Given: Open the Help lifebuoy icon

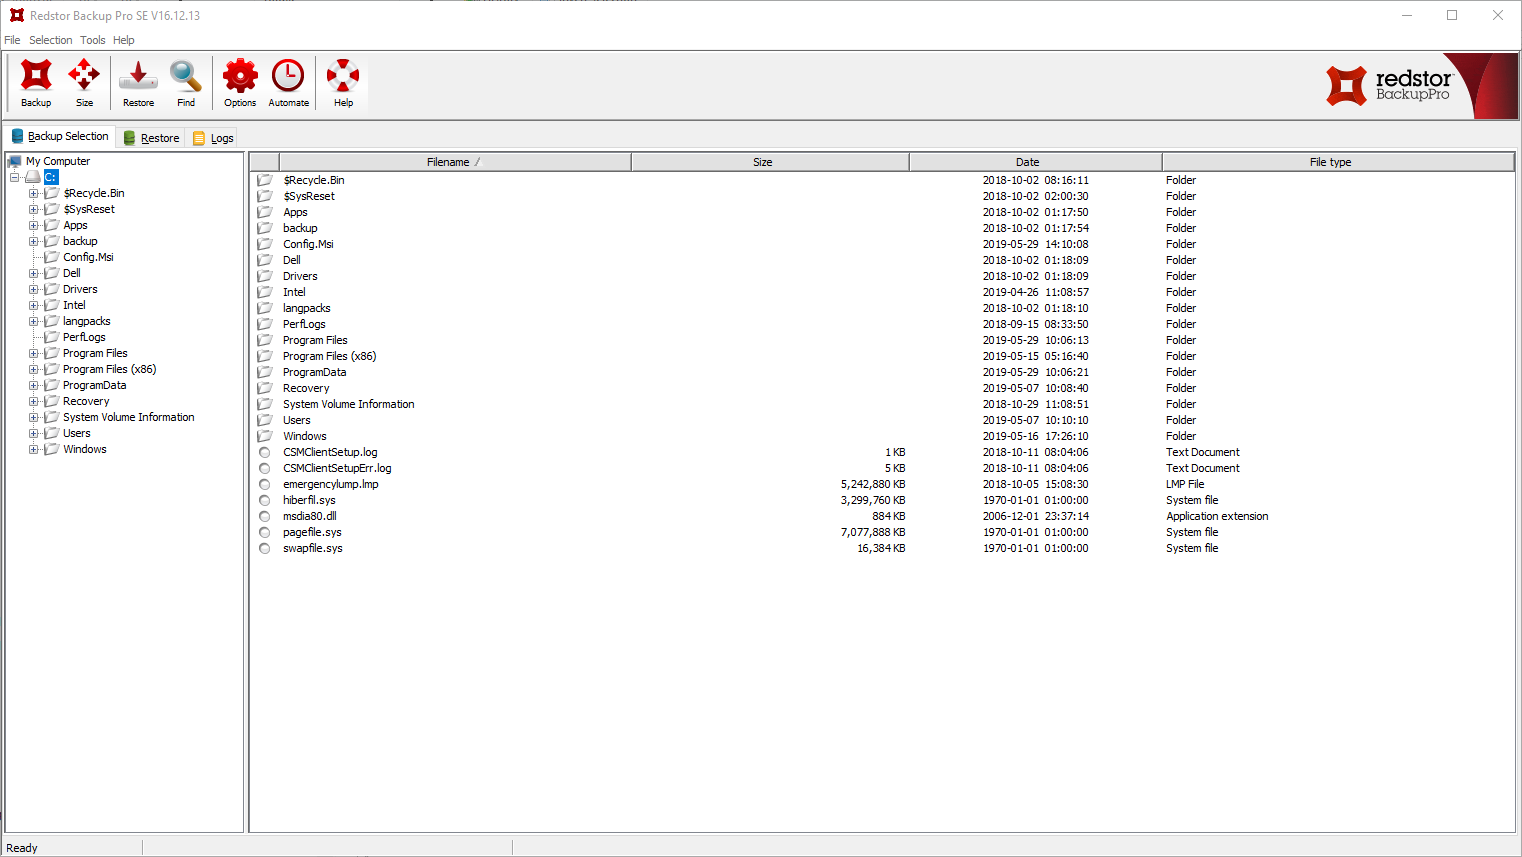Looking at the screenshot, I should tap(343, 83).
